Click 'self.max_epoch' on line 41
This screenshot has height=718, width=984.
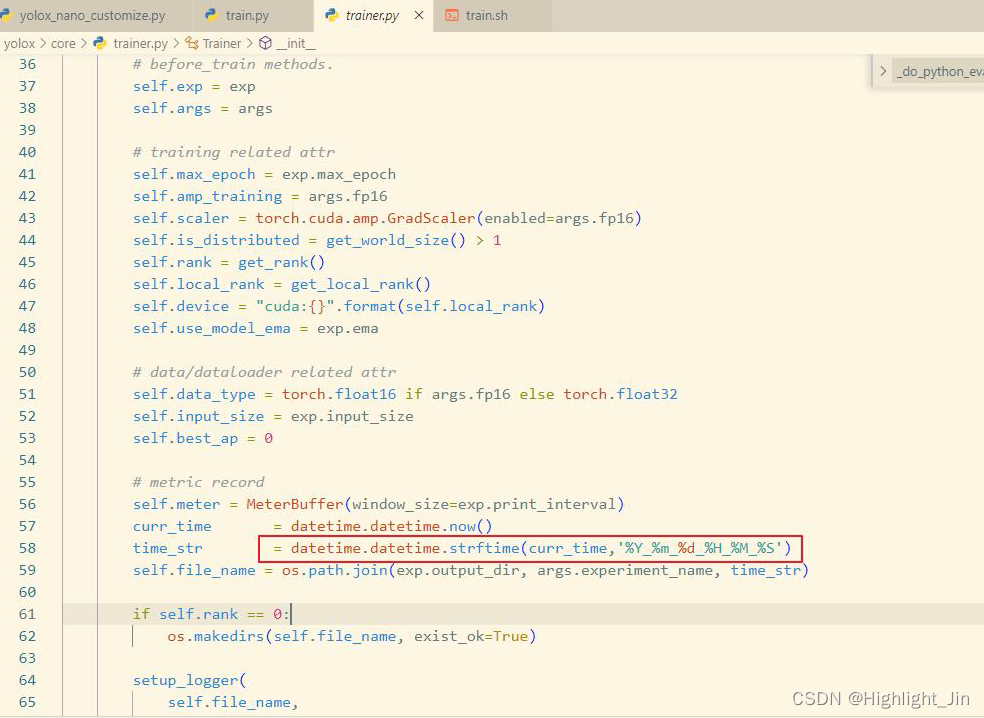point(194,174)
